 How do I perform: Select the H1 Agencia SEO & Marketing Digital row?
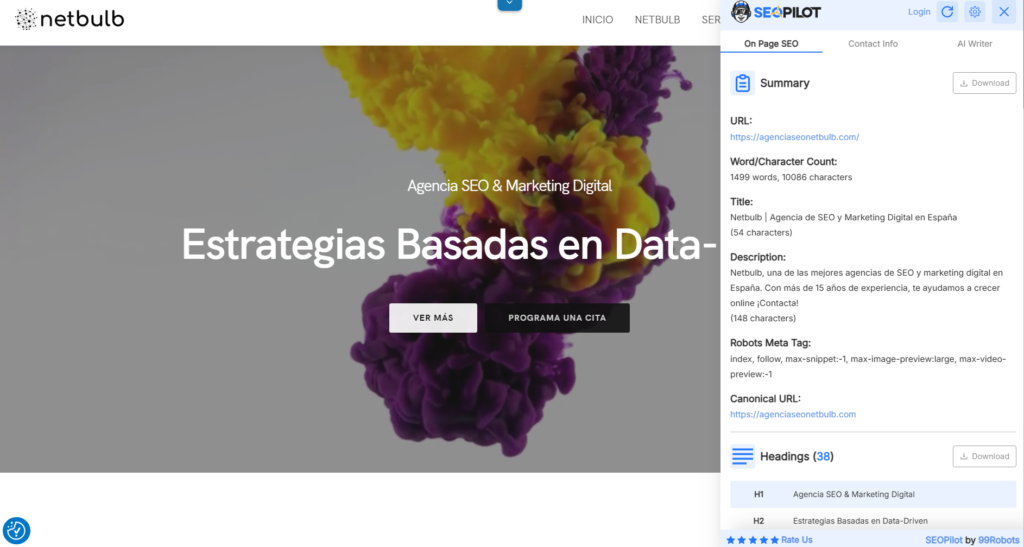pyautogui.click(x=873, y=494)
